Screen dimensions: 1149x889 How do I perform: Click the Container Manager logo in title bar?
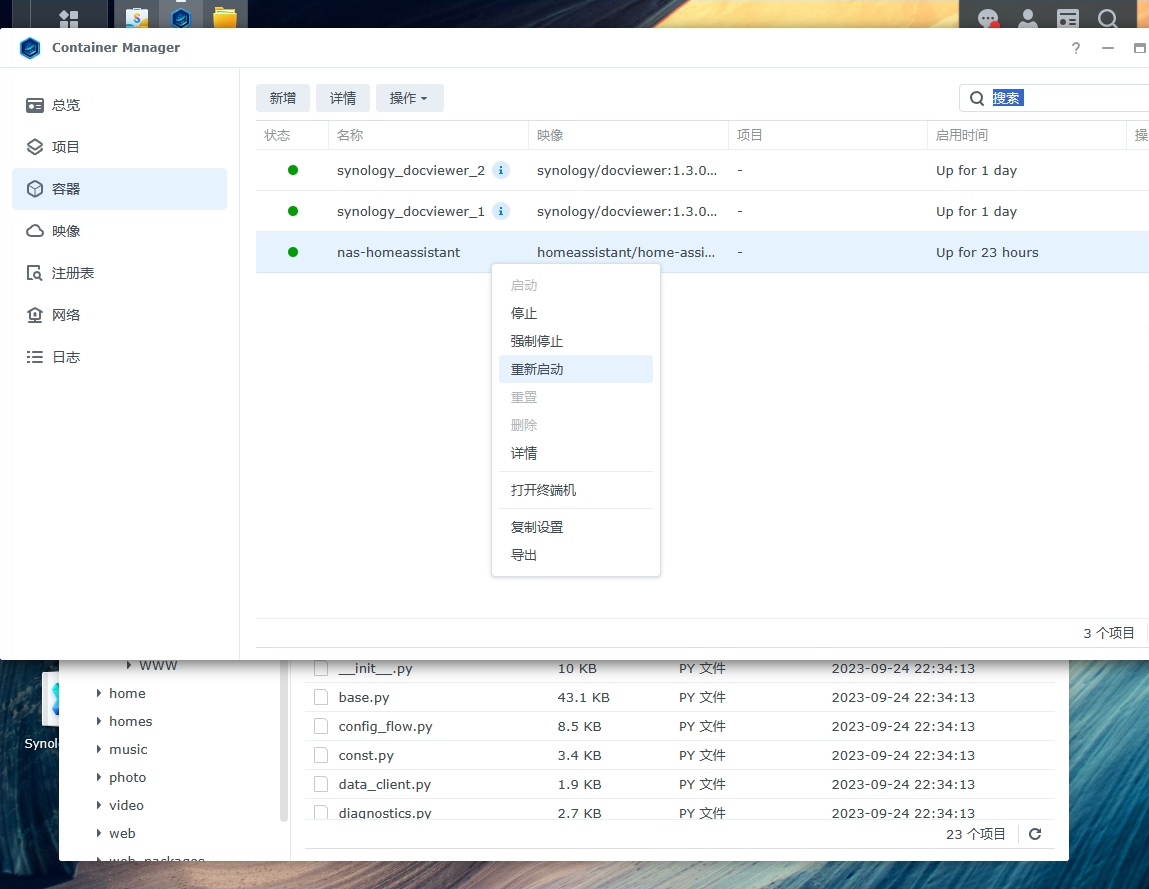coord(30,48)
